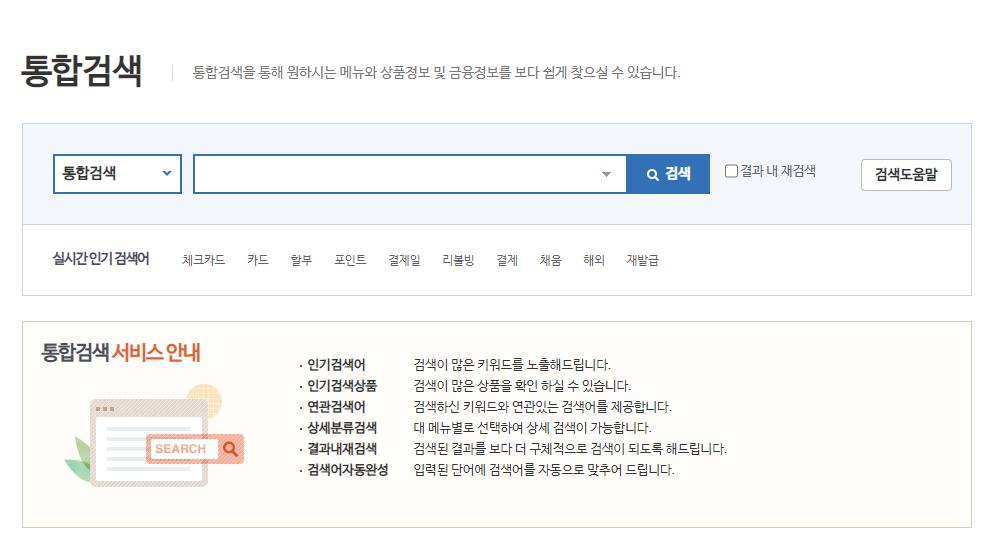Click the 인기검색어 guide item

(336, 365)
